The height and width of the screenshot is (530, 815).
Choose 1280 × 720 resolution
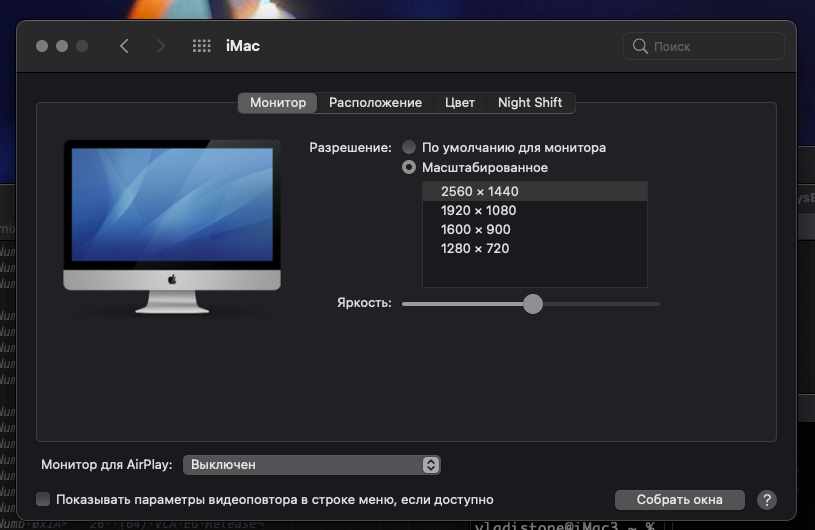point(535,248)
